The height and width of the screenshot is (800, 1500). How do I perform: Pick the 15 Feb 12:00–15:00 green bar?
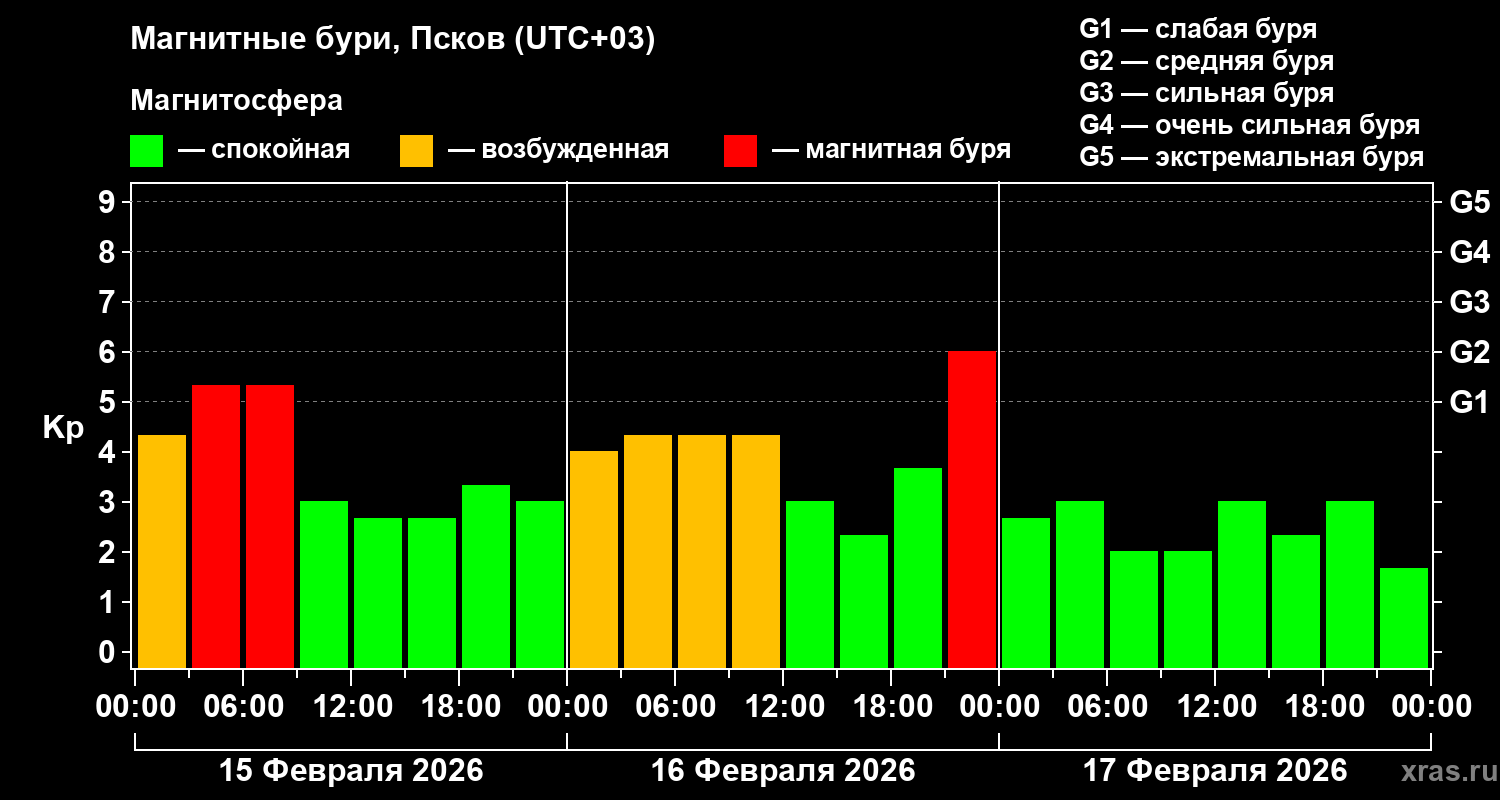[x=378, y=592]
